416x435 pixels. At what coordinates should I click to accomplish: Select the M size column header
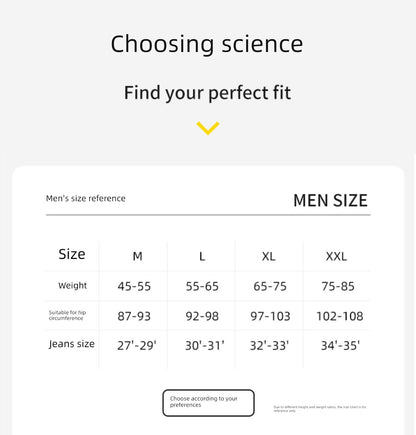[x=137, y=256]
